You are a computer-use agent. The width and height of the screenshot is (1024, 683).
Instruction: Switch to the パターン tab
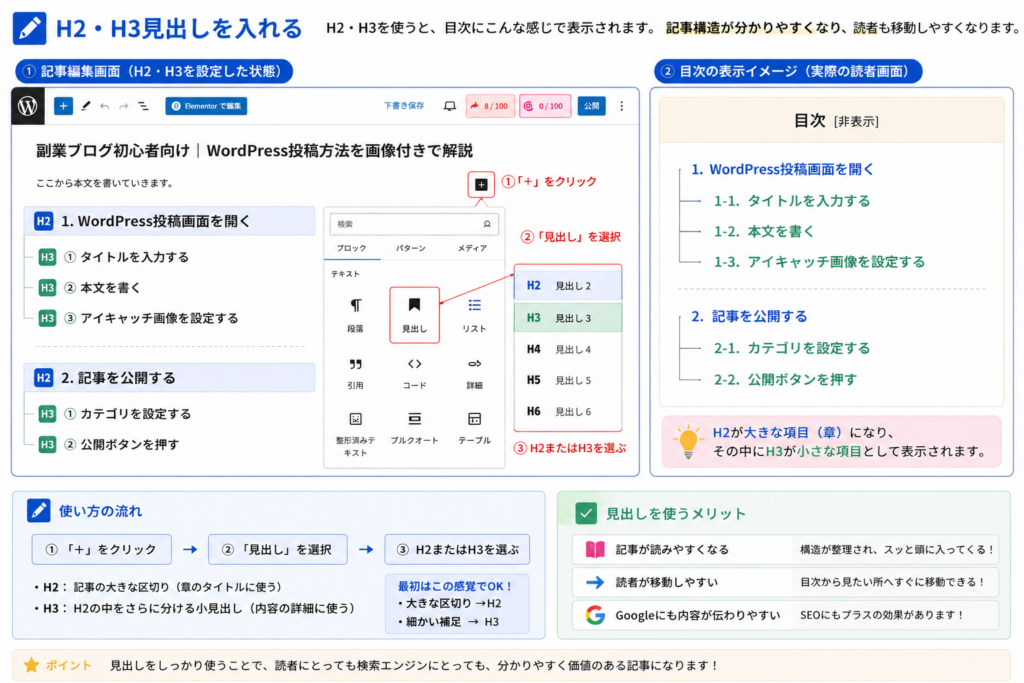[410, 248]
